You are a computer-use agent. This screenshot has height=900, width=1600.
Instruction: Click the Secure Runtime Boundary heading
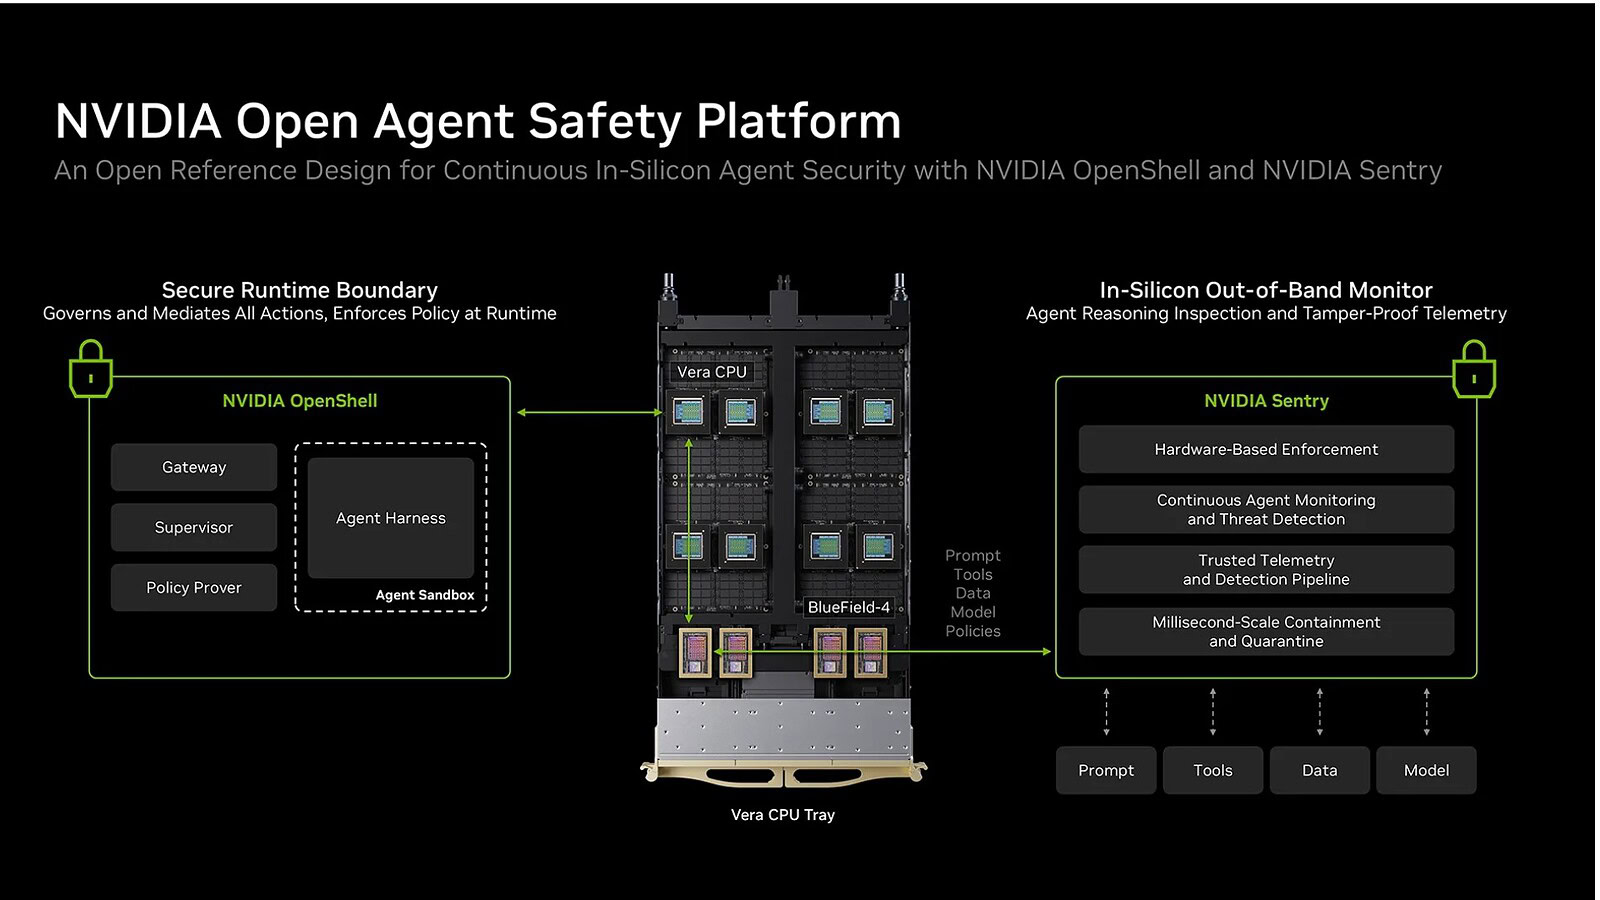tap(300, 290)
